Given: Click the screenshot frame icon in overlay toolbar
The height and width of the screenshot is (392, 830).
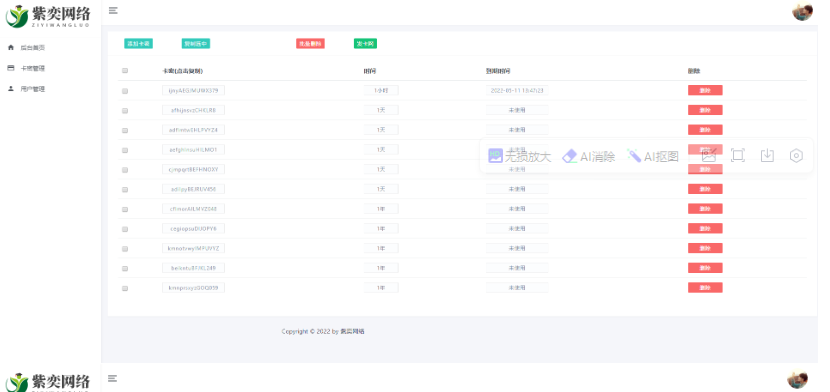Looking at the screenshot, I should tap(738, 156).
